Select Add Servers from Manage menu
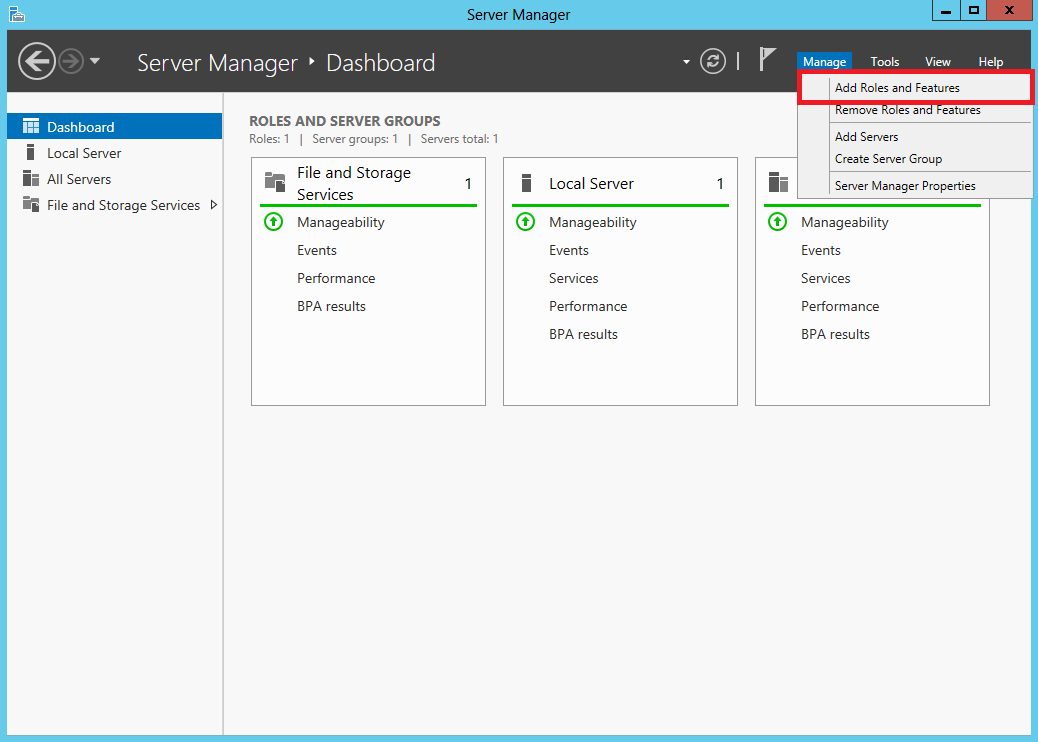This screenshot has height=742, width=1038. [866, 137]
